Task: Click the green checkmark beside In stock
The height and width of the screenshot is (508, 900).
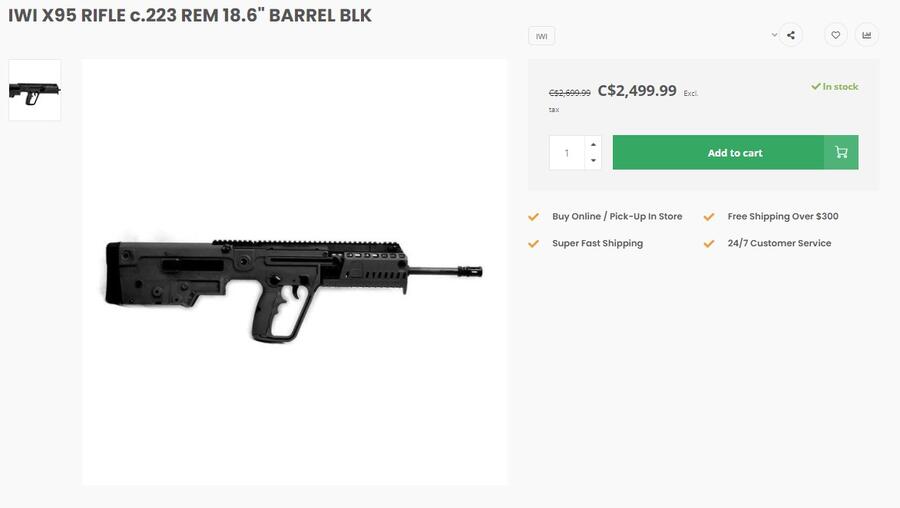Action: pyautogui.click(x=816, y=87)
